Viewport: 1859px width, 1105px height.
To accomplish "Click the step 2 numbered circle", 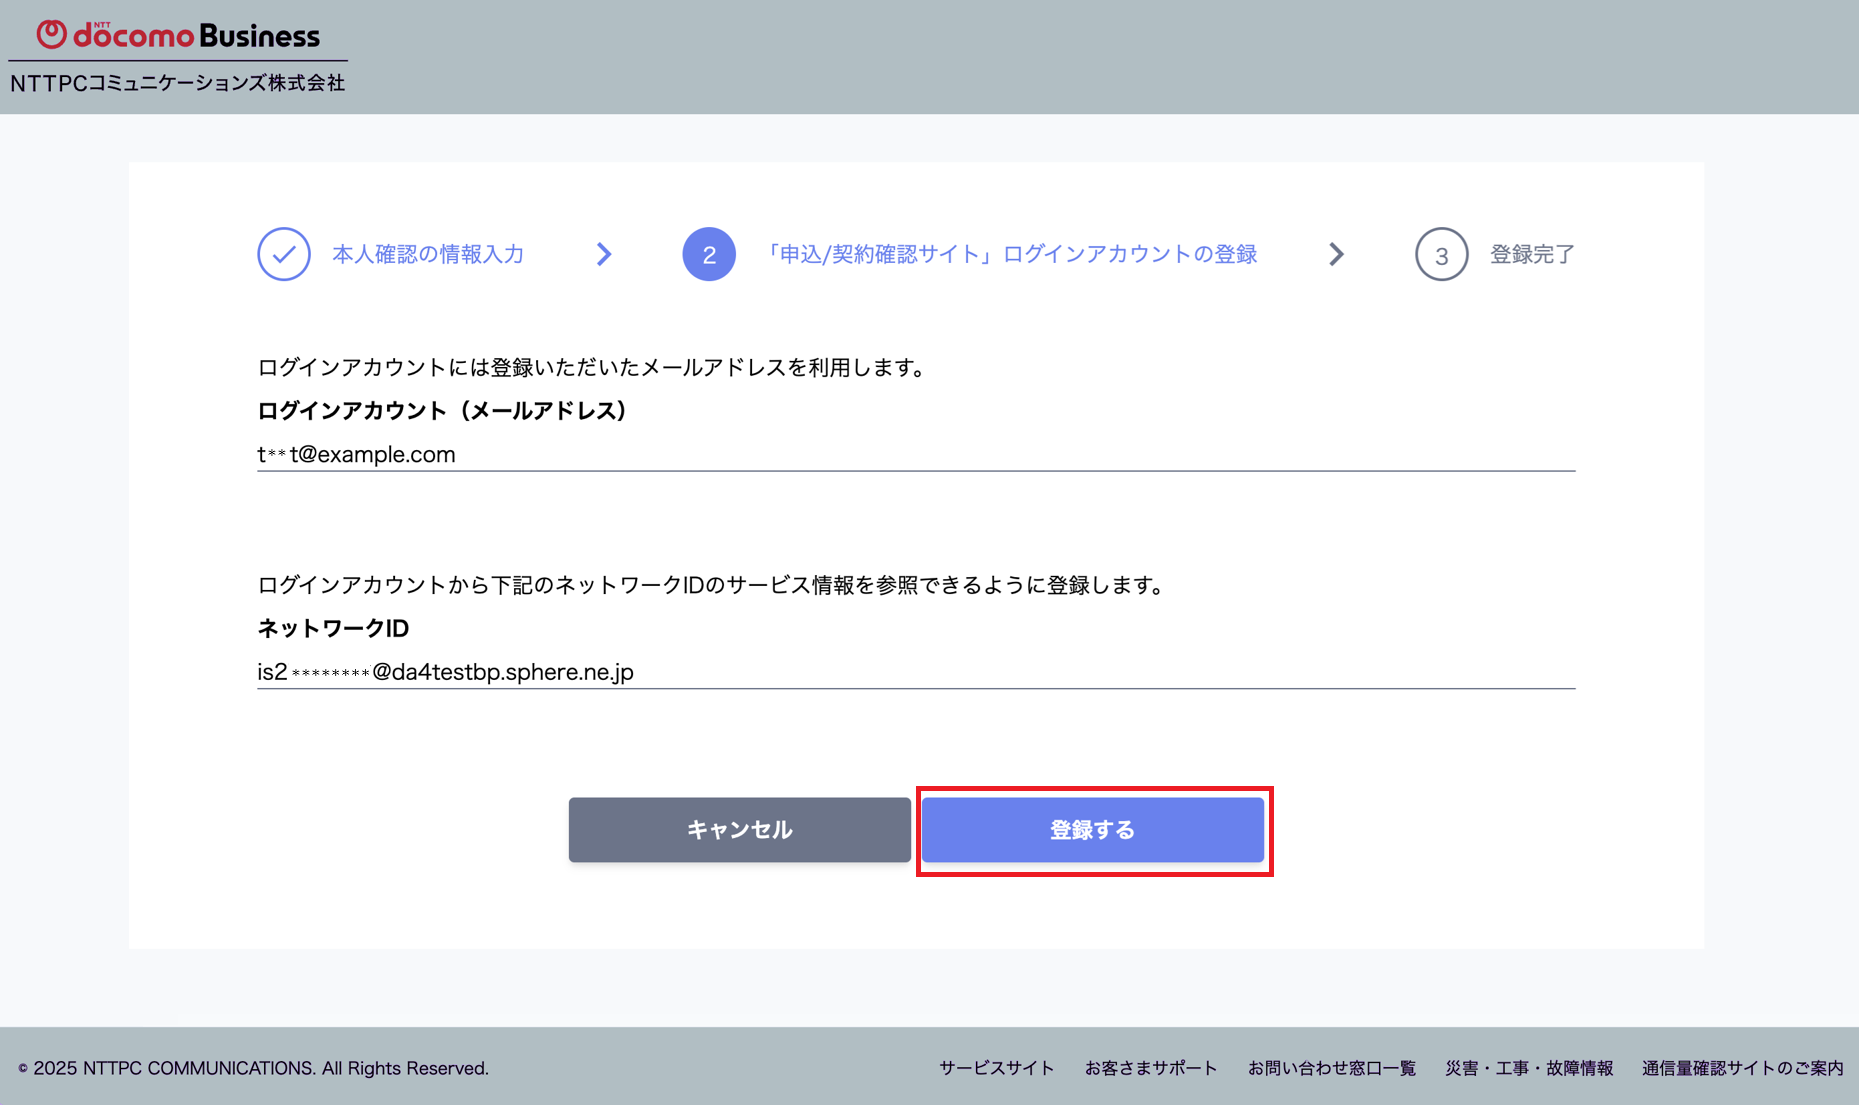I will [709, 254].
